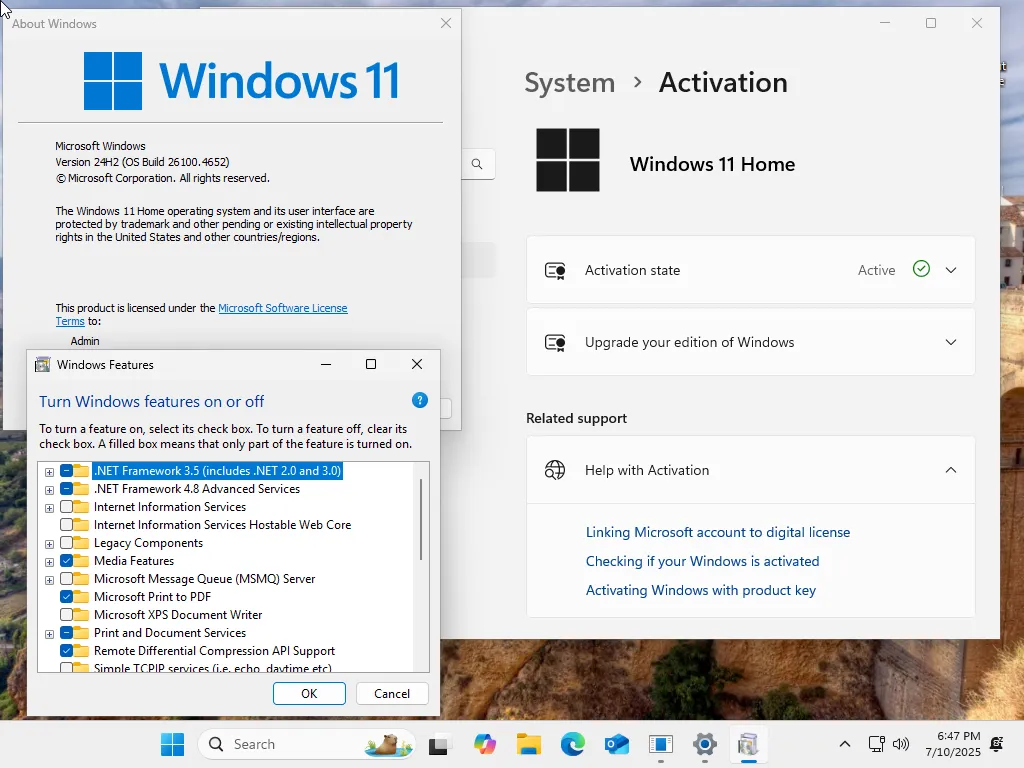Collapse the Help with Activation section
Screen dimensions: 1024x768
tap(951, 470)
